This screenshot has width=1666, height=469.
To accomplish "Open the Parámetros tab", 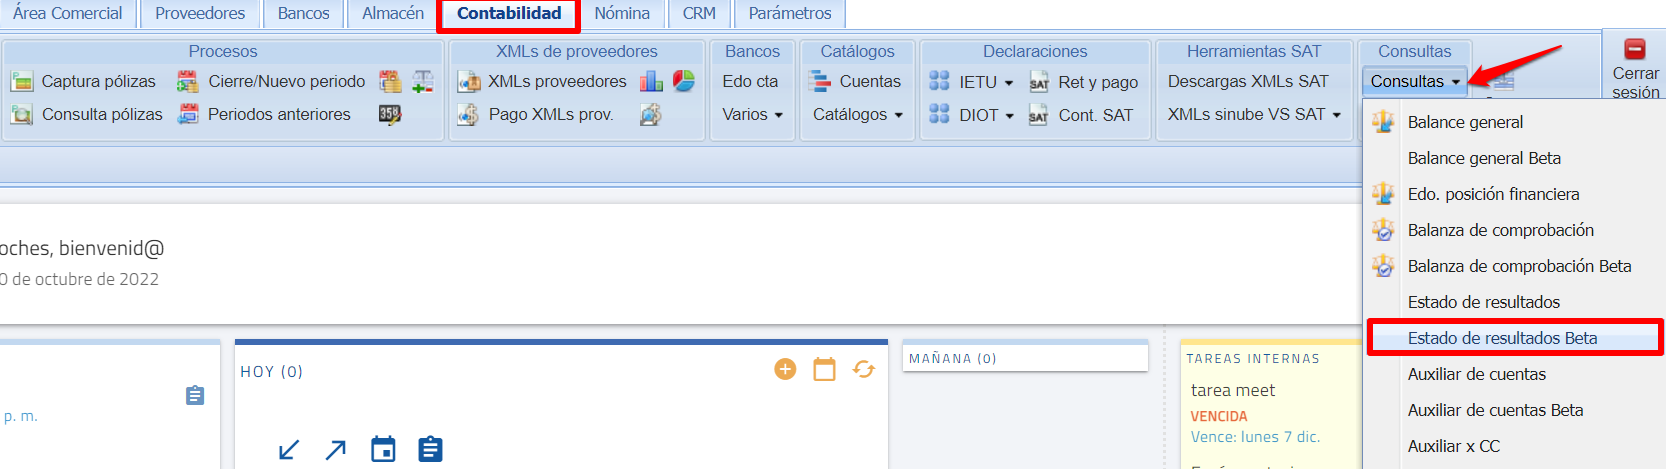I will coord(790,13).
